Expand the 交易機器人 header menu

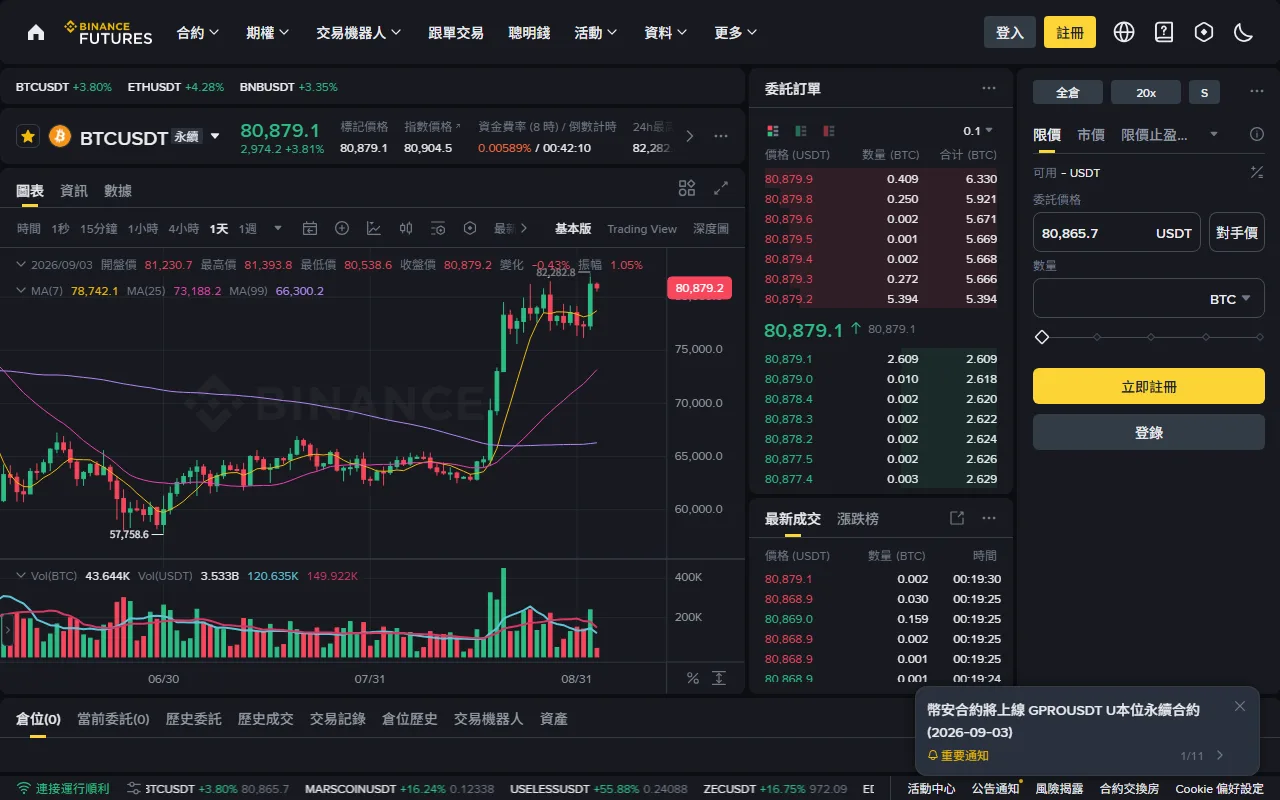point(359,33)
